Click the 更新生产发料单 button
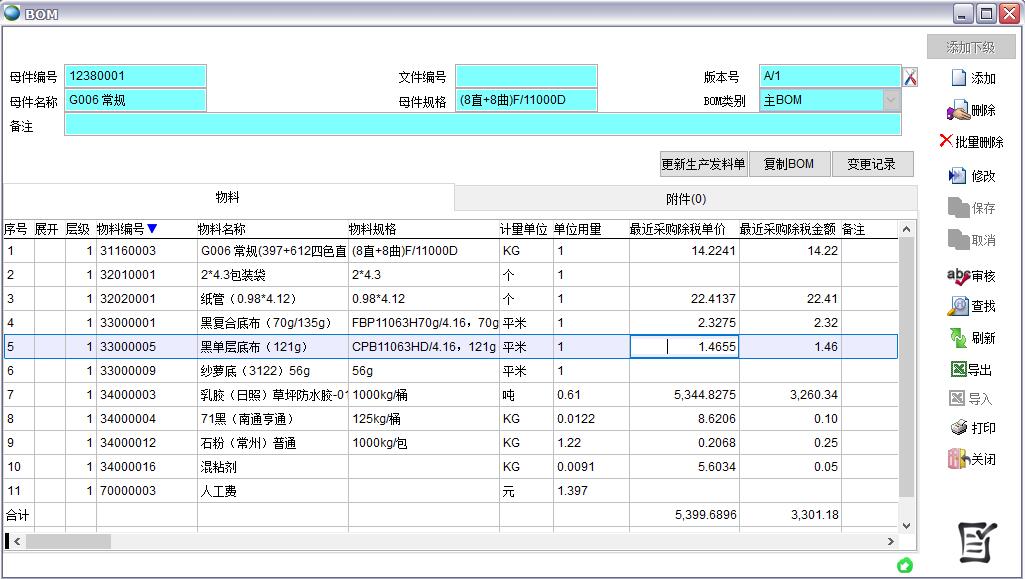Image resolution: width=1025 pixels, height=579 pixels. click(x=703, y=164)
